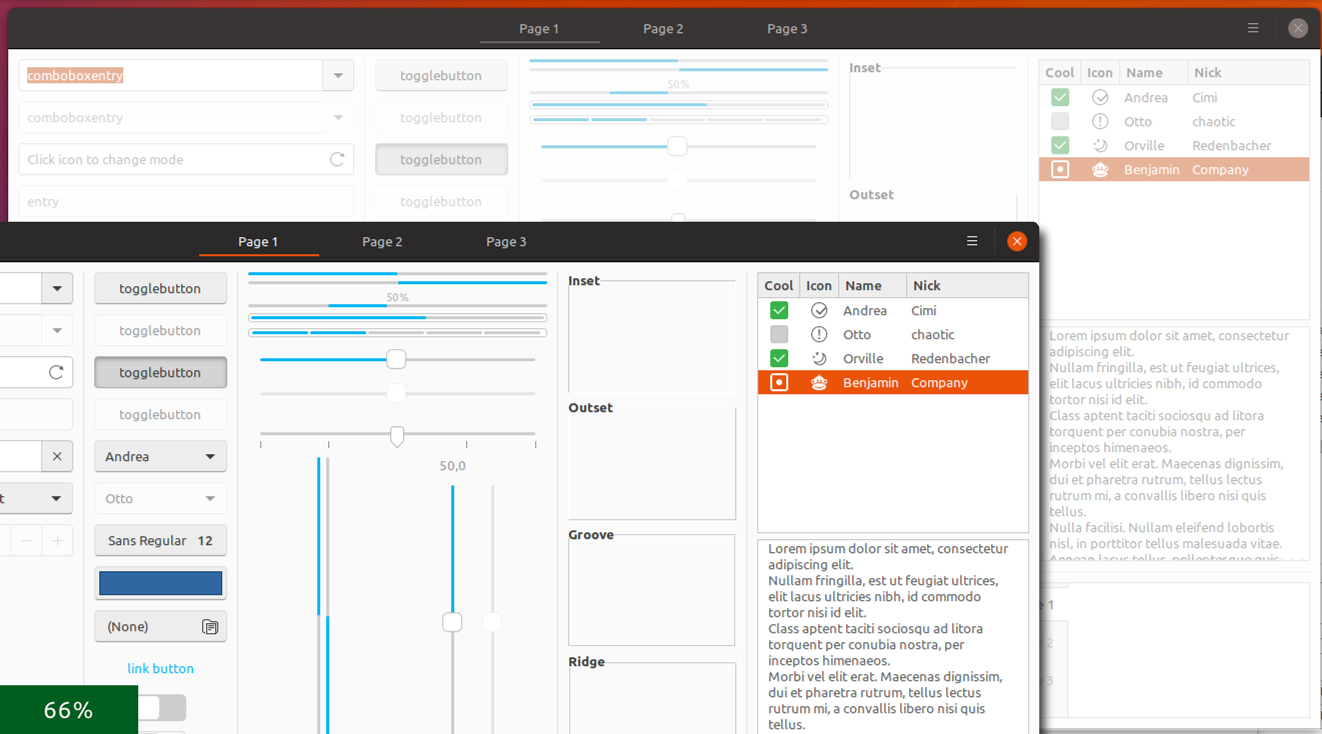Image resolution: width=1322 pixels, height=734 pixels.
Task: Toggle Orville's Cool checkbox in background window
Action: click(1060, 145)
